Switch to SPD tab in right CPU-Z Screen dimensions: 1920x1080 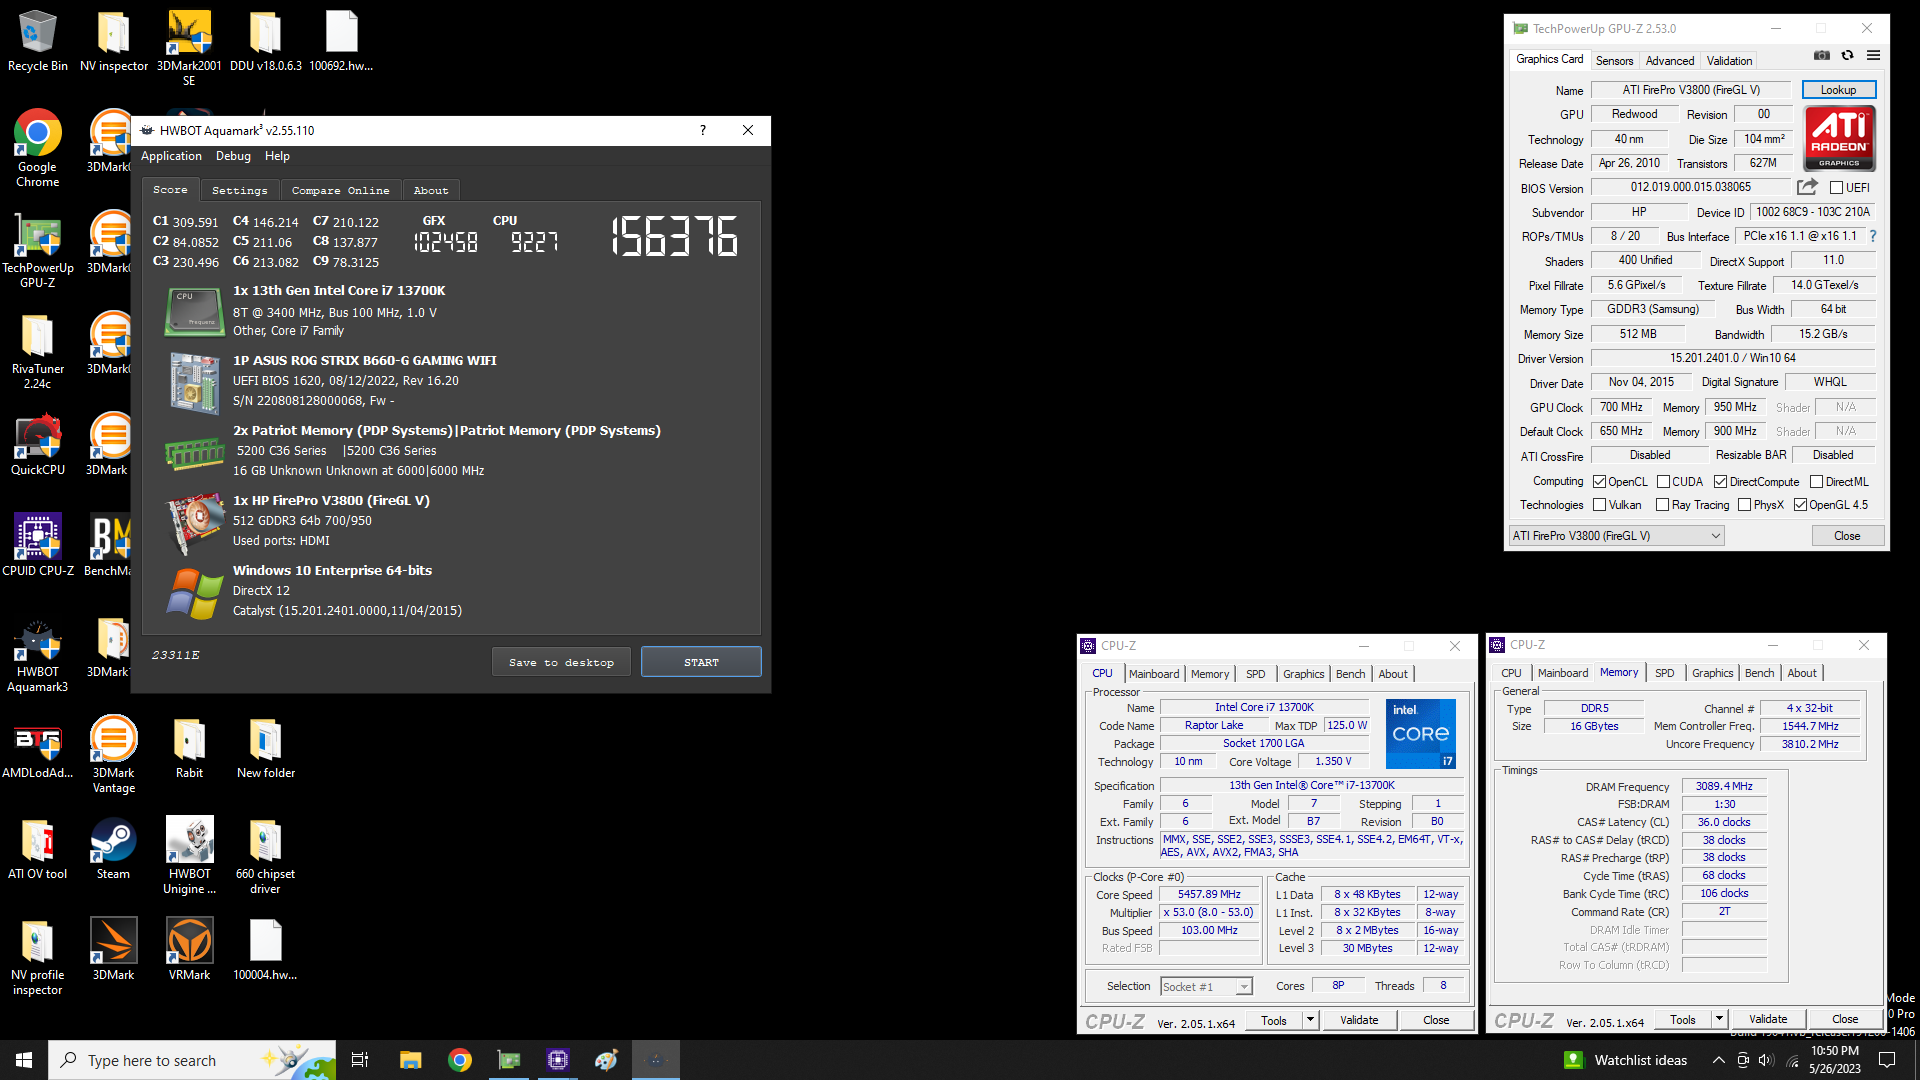coord(1664,673)
